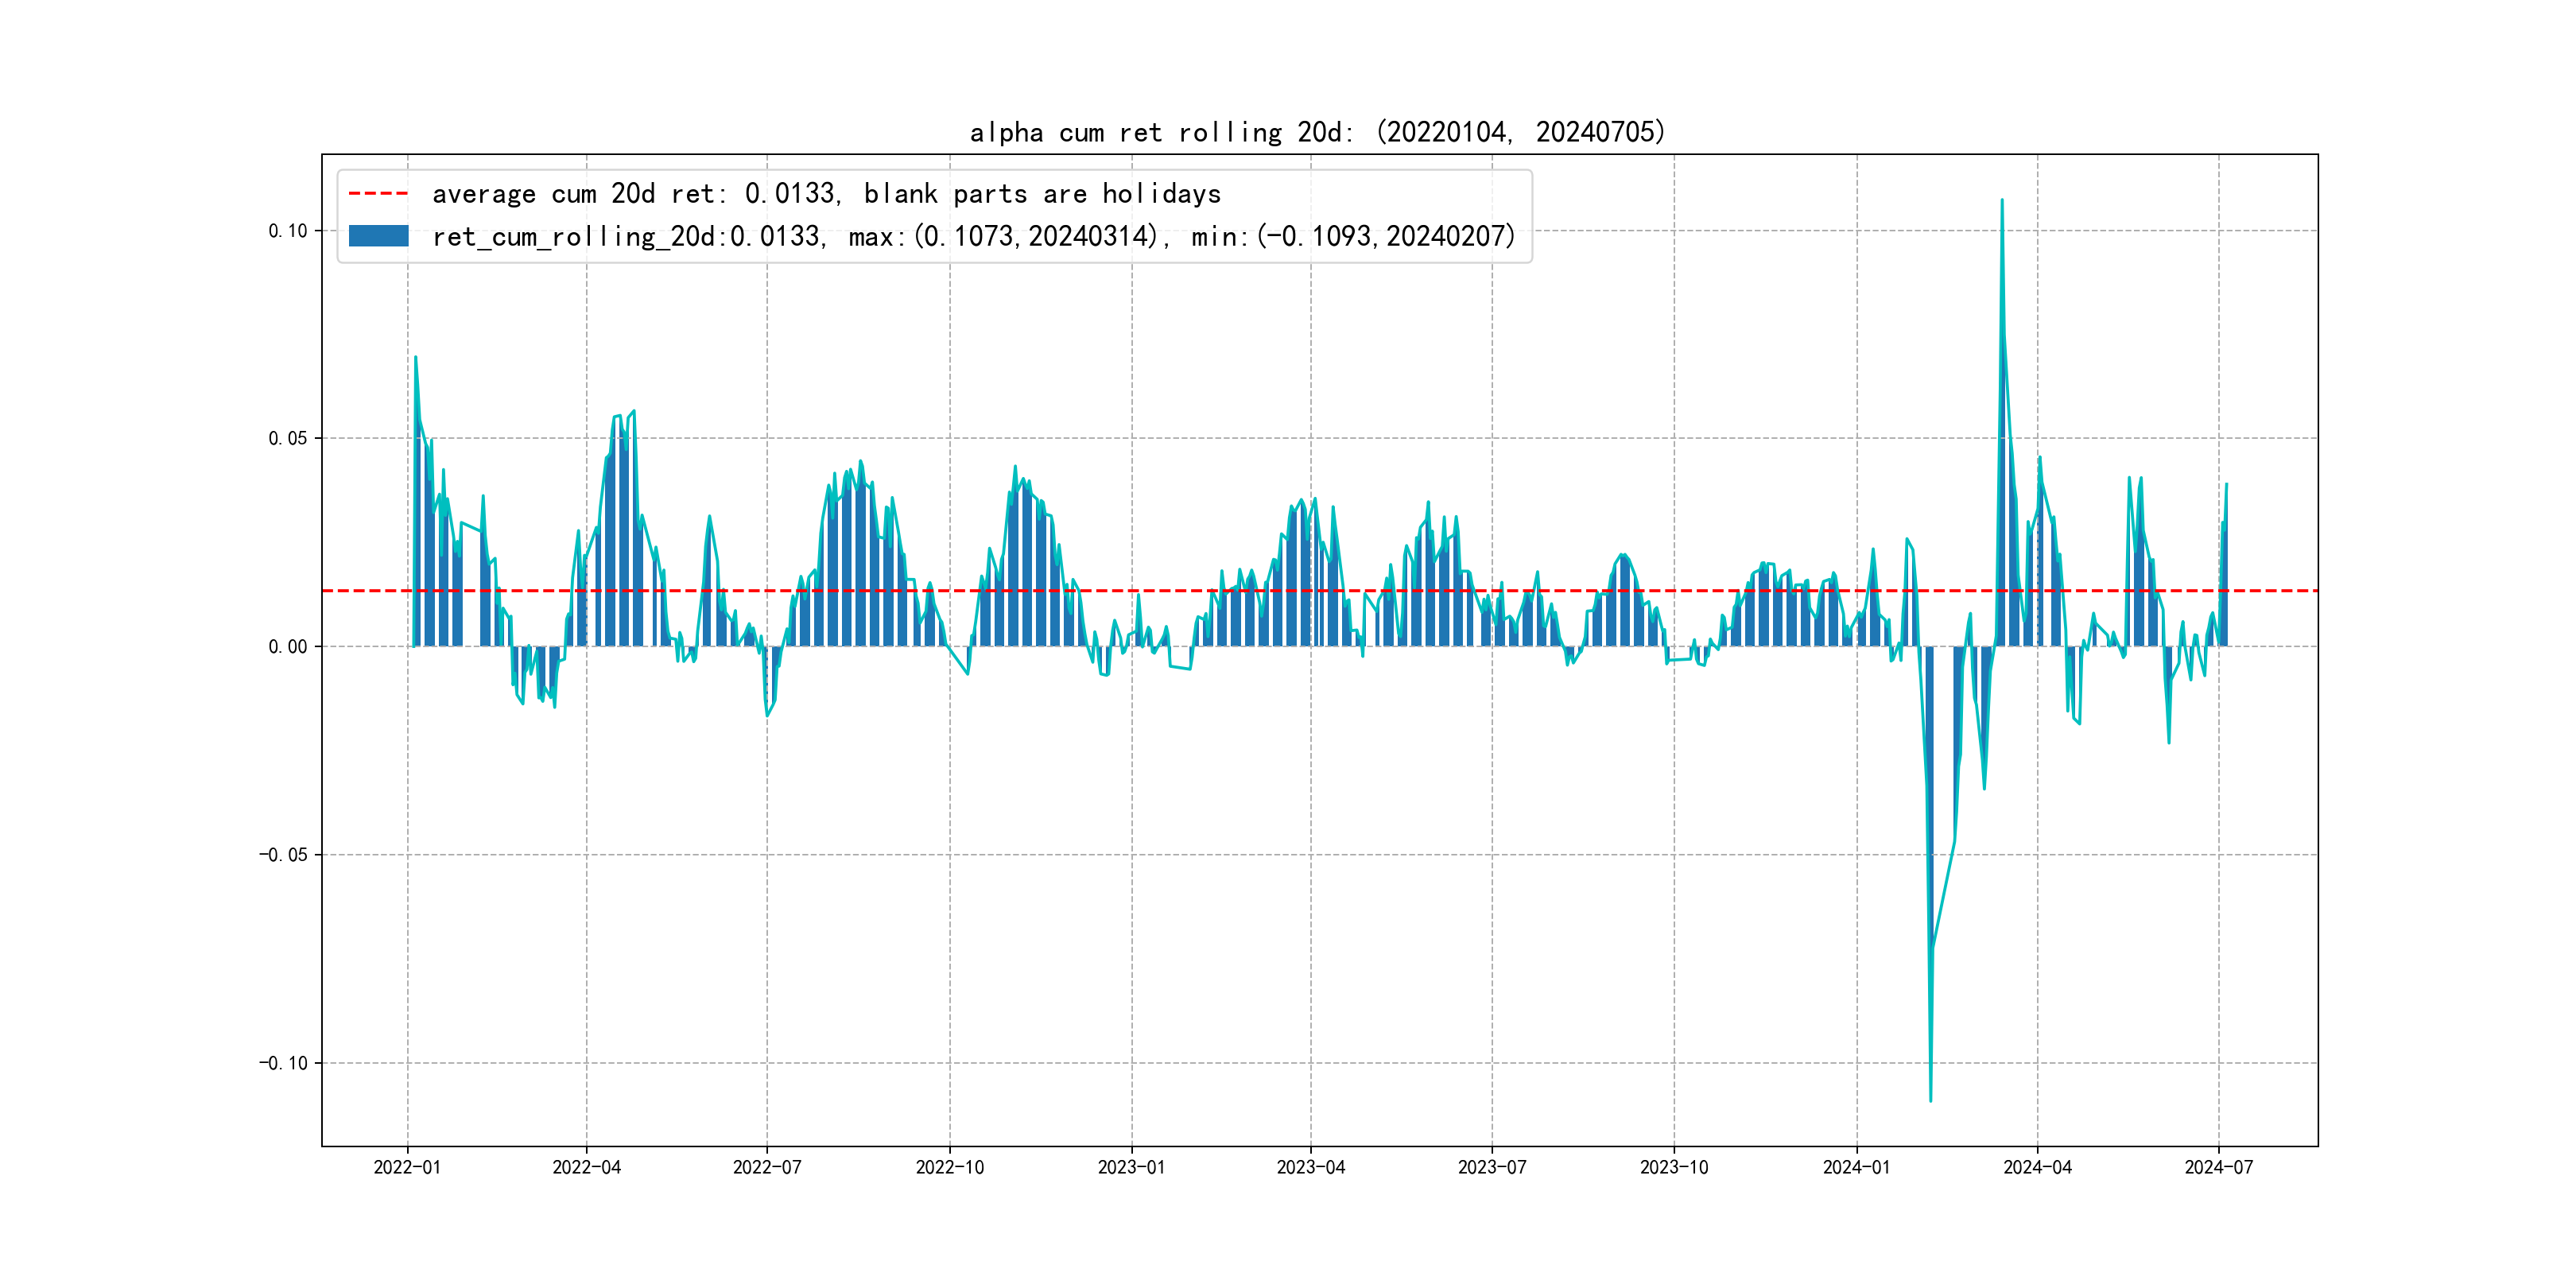Viewport: 2576px width, 1288px height.
Task: Click the 2022-04 x-axis tick label
Action: point(587,1167)
